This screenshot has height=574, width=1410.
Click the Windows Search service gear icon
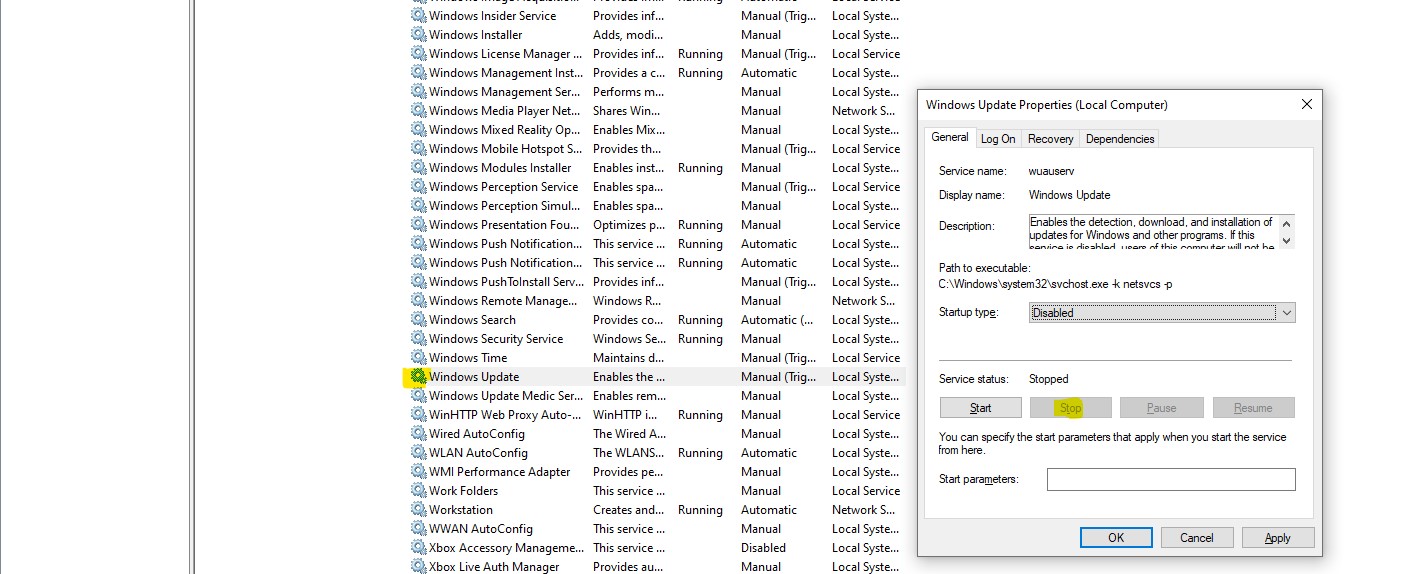418,320
